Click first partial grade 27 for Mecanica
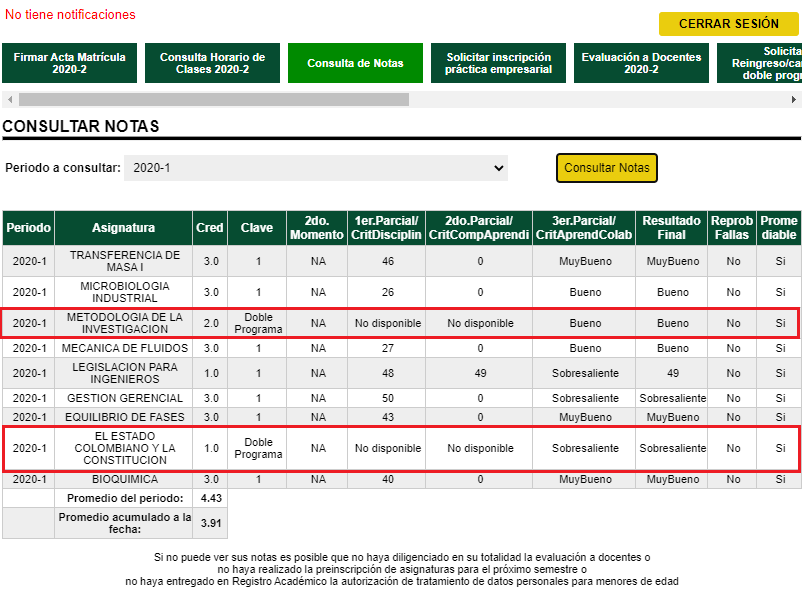This screenshot has width=805, height=593. click(388, 348)
